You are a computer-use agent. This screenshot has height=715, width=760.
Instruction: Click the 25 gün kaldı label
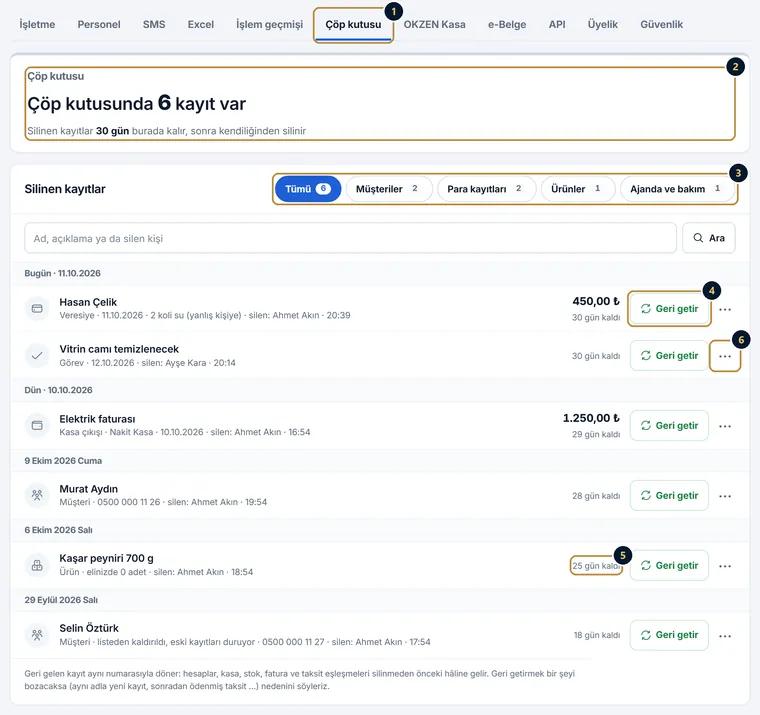click(x=596, y=566)
